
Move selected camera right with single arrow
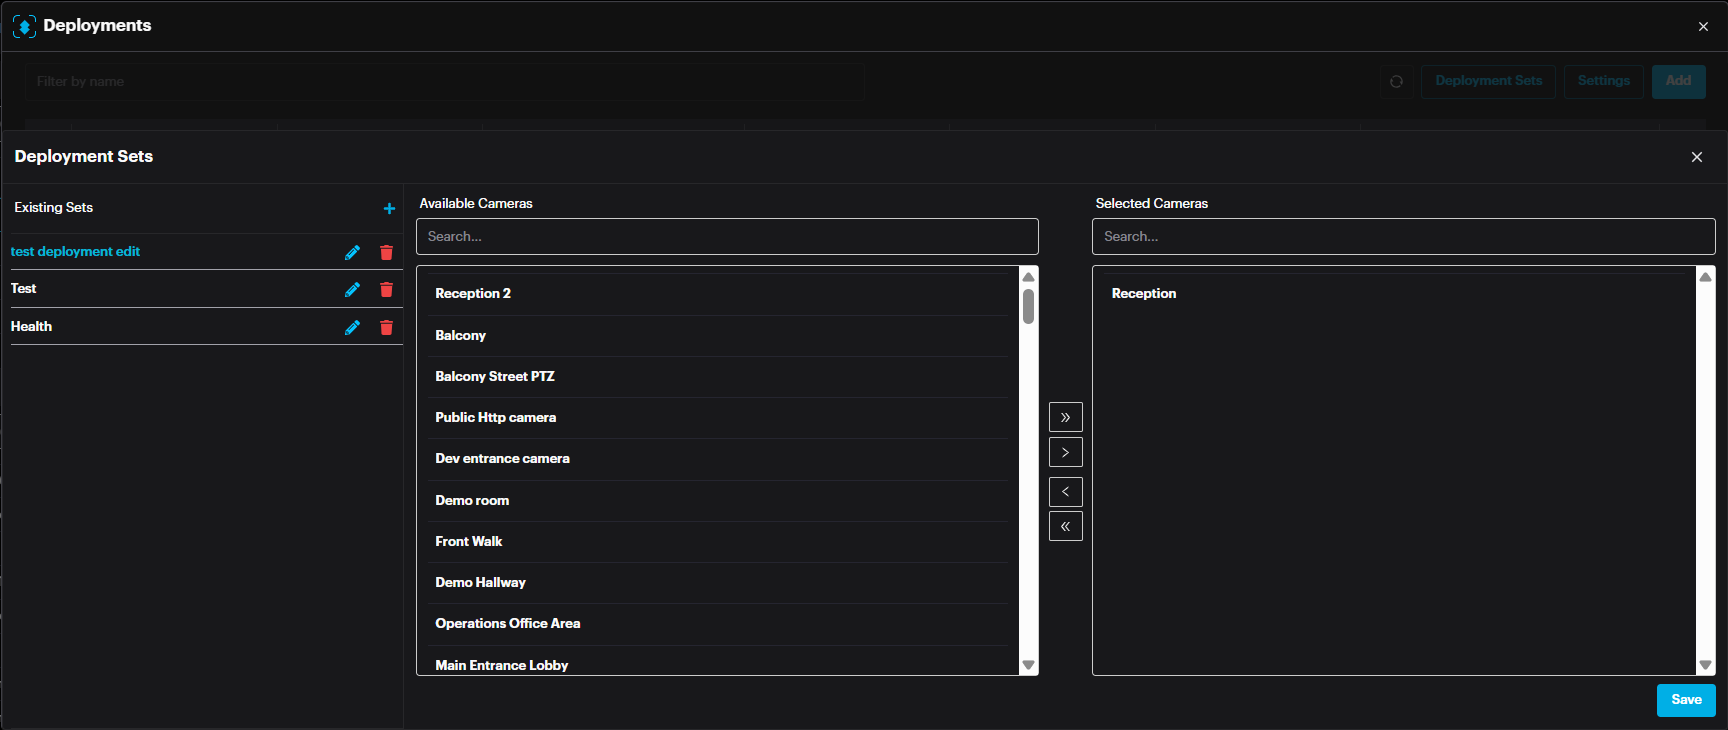pyautogui.click(x=1065, y=452)
